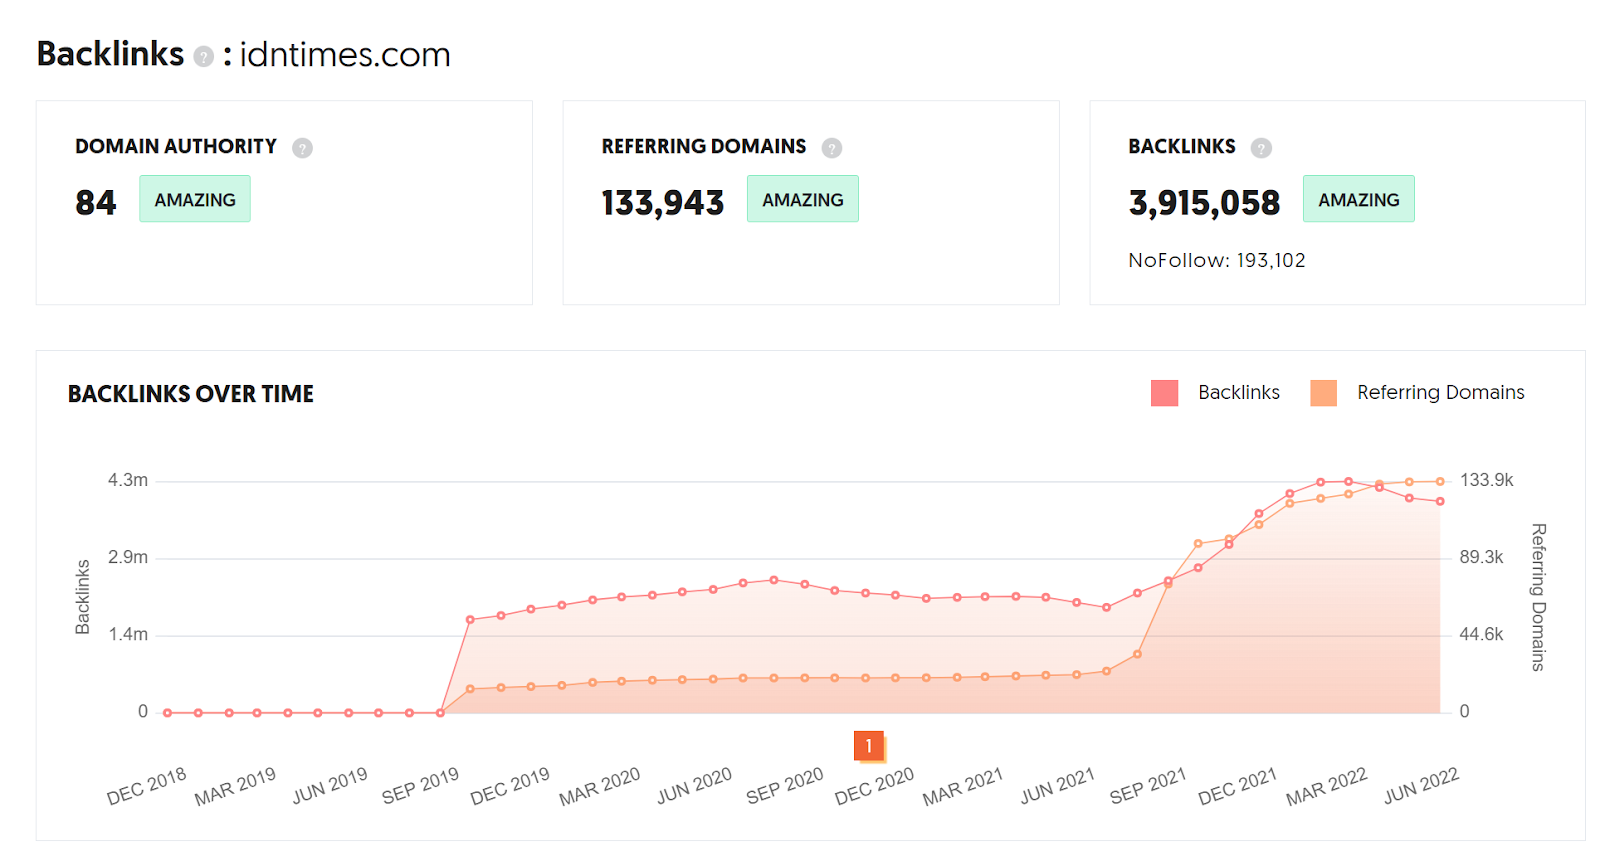Click 89.3k right axis label

pyautogui.click(x=1481, y=557)
